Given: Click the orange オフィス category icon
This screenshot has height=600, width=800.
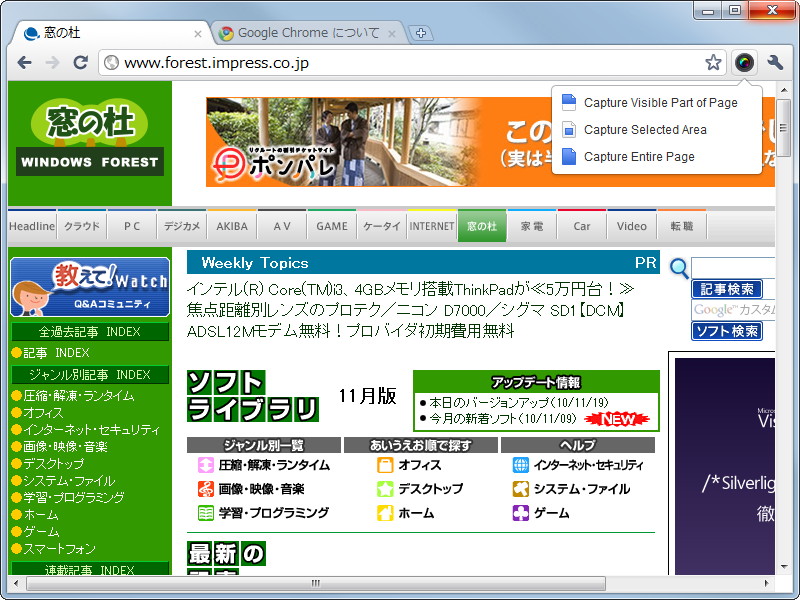Looking at the screenshot, I should pyautogui.click(x=385, y=465).
